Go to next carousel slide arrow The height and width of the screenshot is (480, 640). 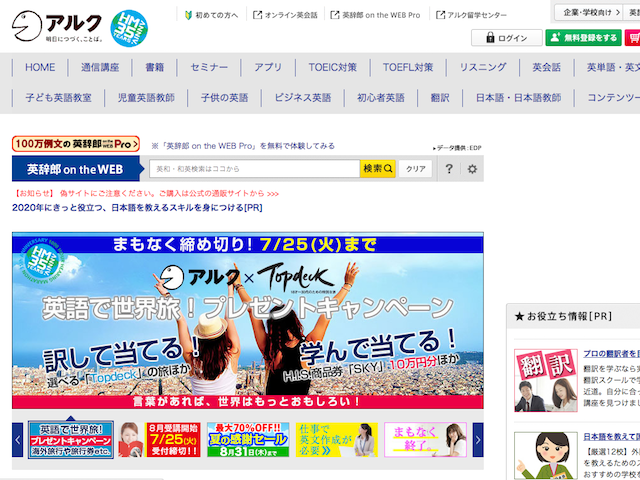(478, 440)
